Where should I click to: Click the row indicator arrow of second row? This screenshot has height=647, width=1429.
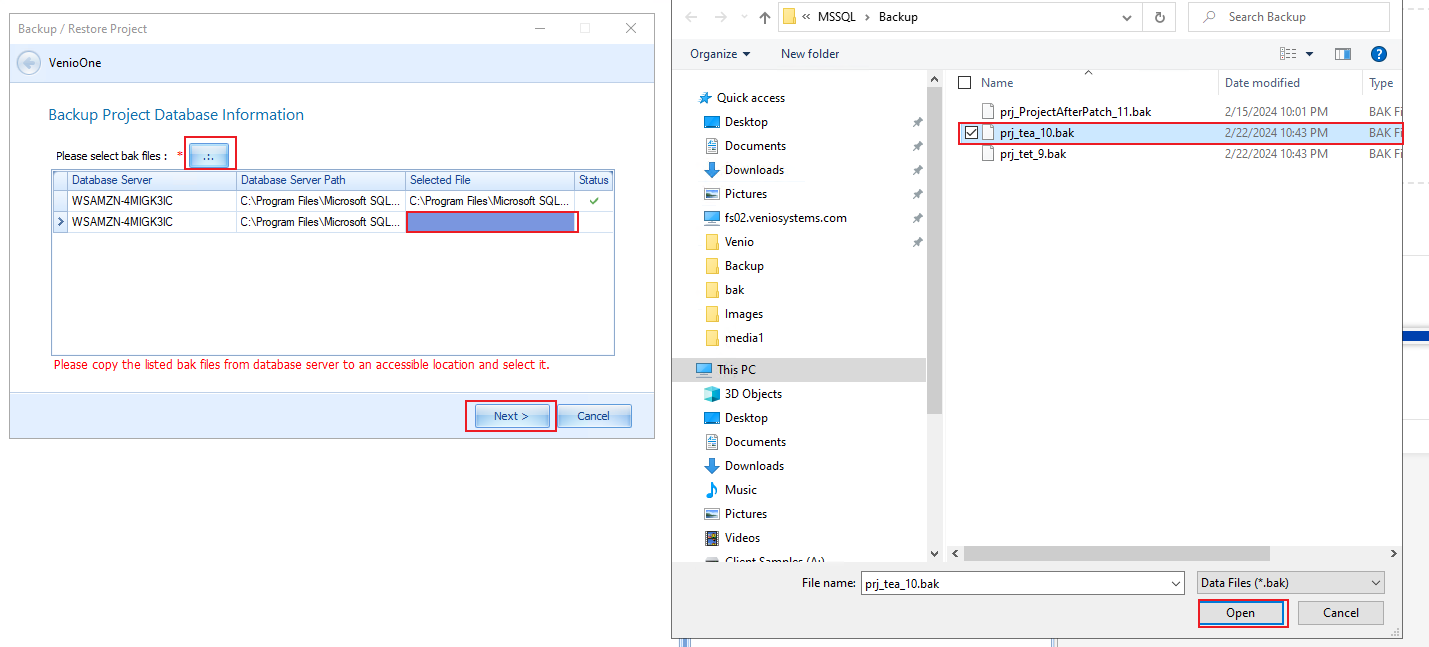pyautogui.click(x=60, y=222)
